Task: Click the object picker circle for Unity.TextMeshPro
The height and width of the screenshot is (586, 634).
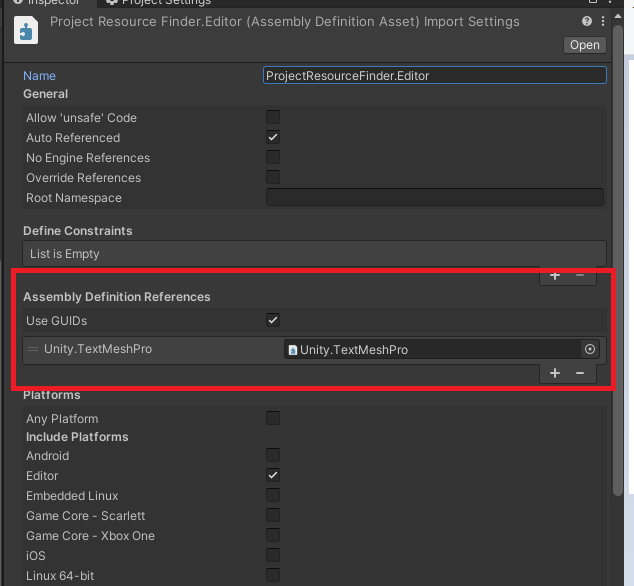Action: pyautogui.click(x=590, y=349)
